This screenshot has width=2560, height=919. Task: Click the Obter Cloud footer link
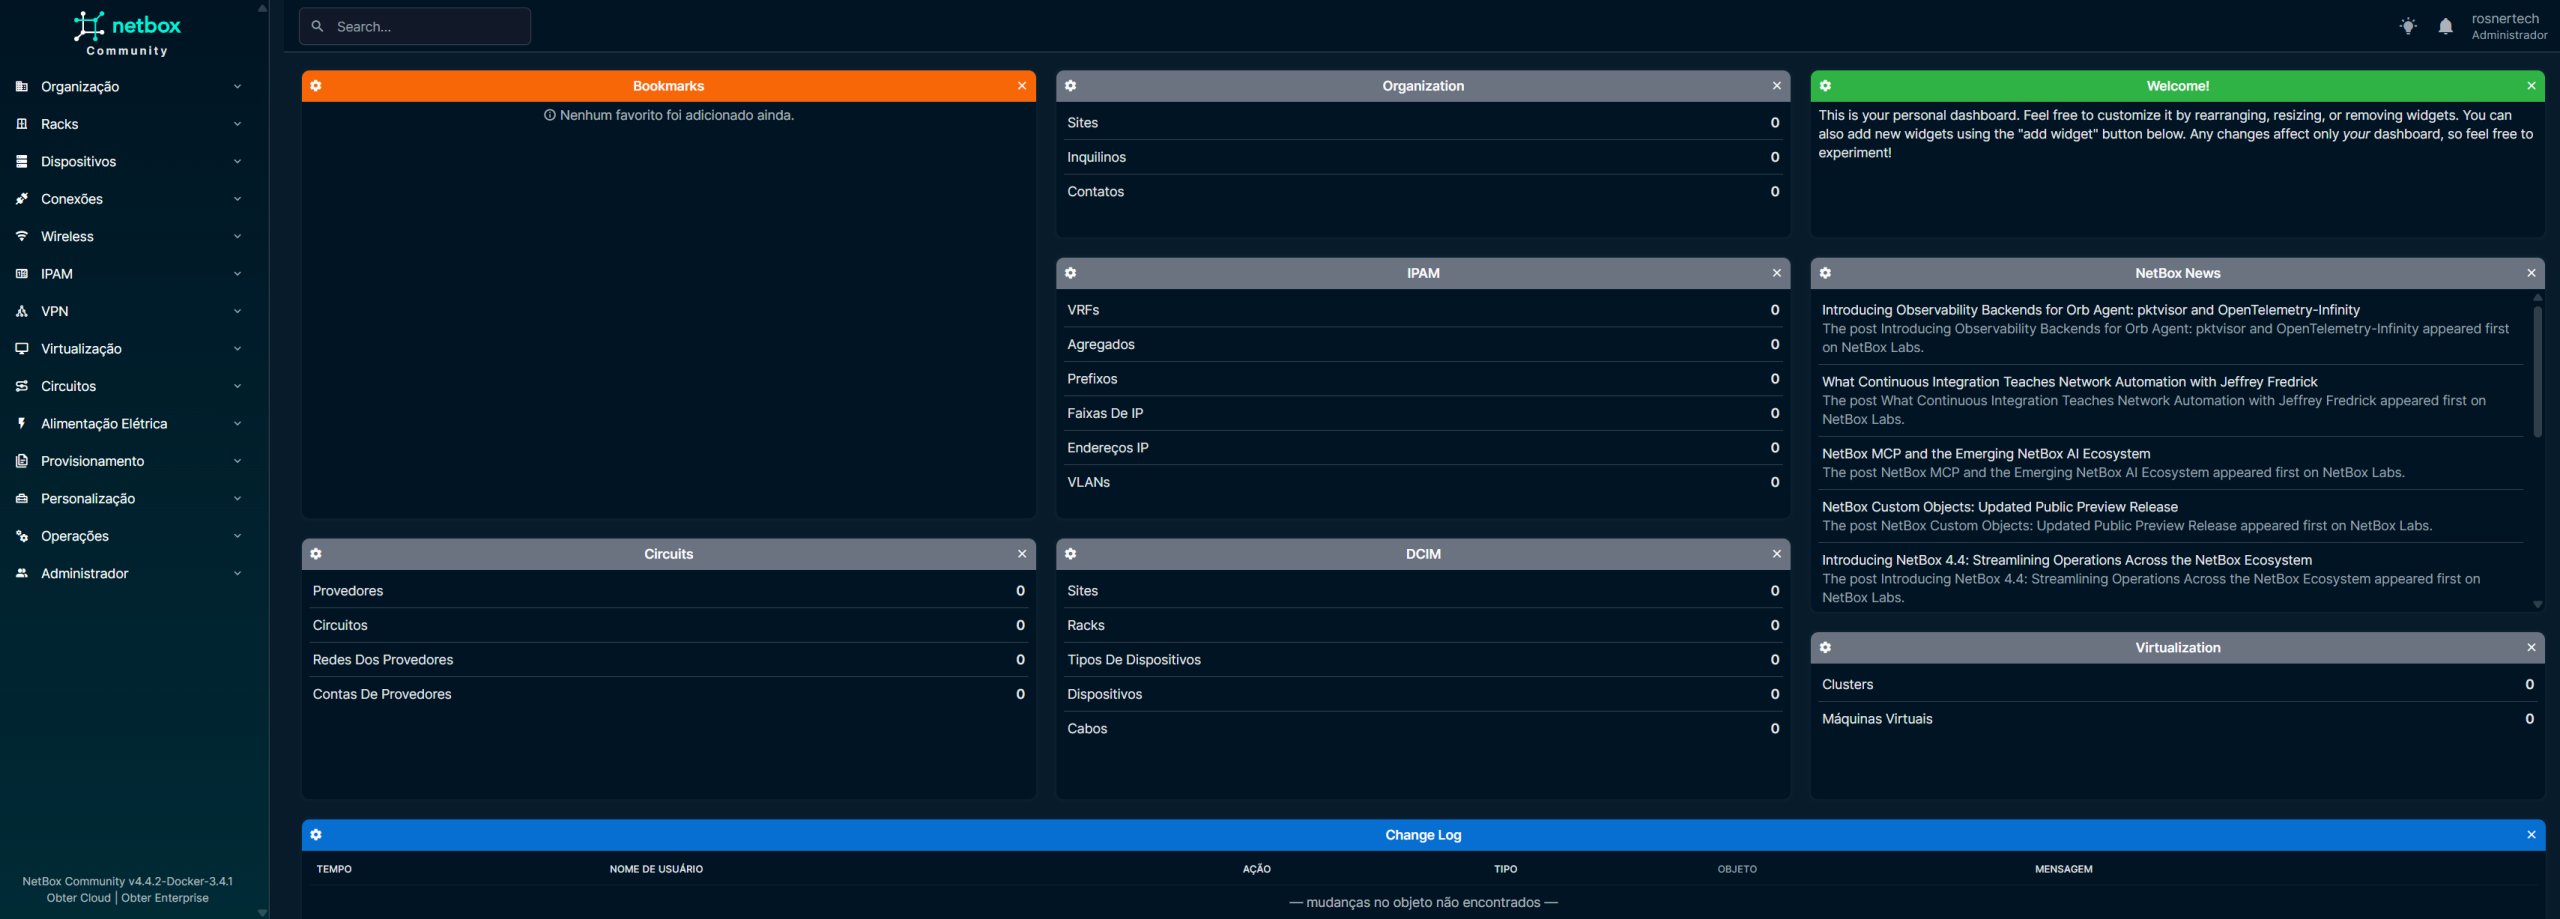click(x=78, y=898)
